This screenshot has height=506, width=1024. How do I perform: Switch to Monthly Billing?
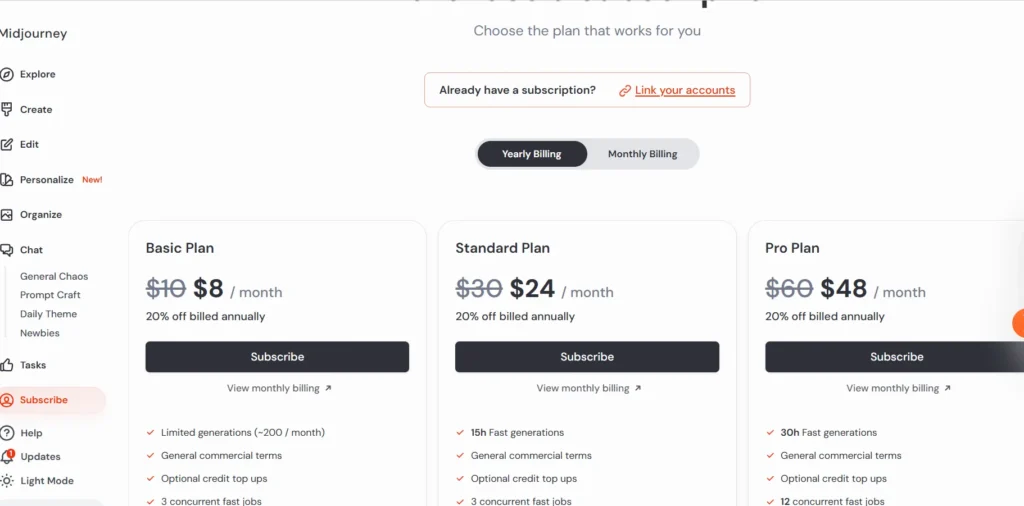643,154
